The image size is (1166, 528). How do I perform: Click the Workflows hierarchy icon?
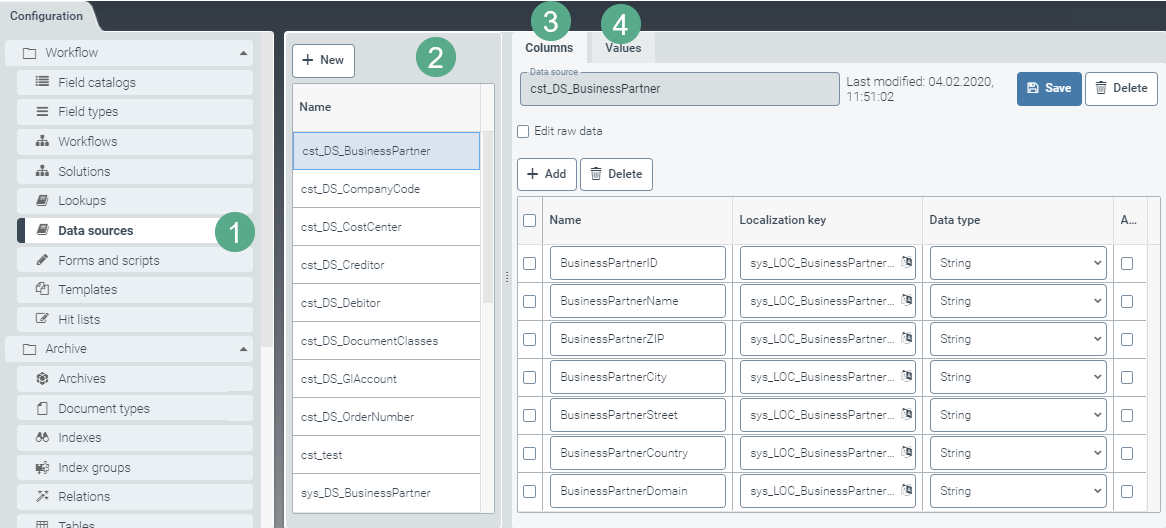(x=42, y=141)
